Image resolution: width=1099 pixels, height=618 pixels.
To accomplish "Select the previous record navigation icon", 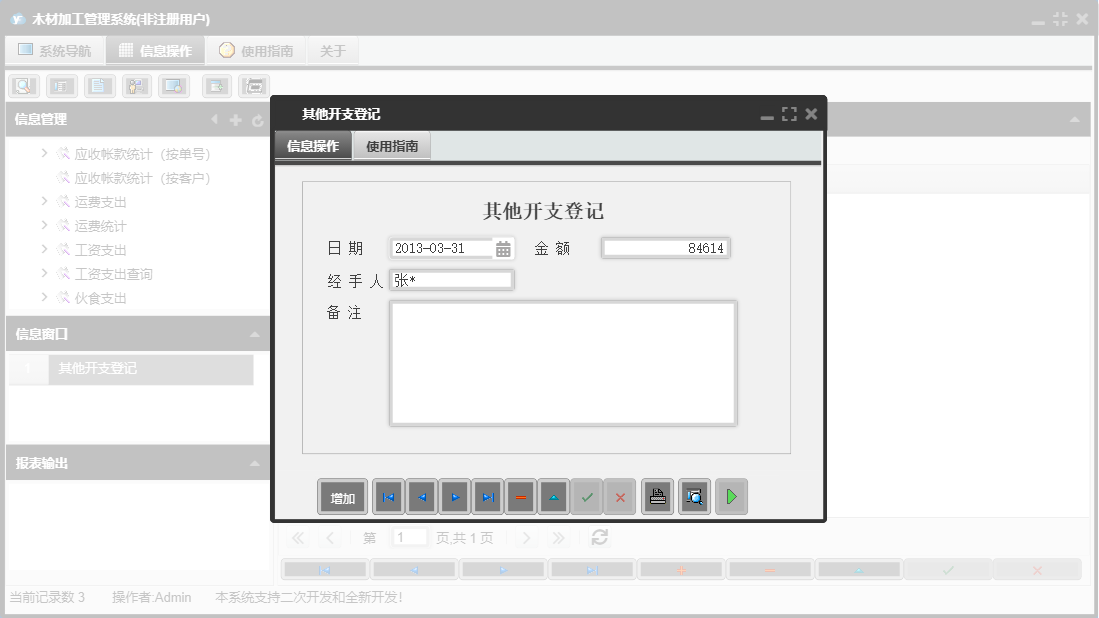I will click(x=421, y=496).
